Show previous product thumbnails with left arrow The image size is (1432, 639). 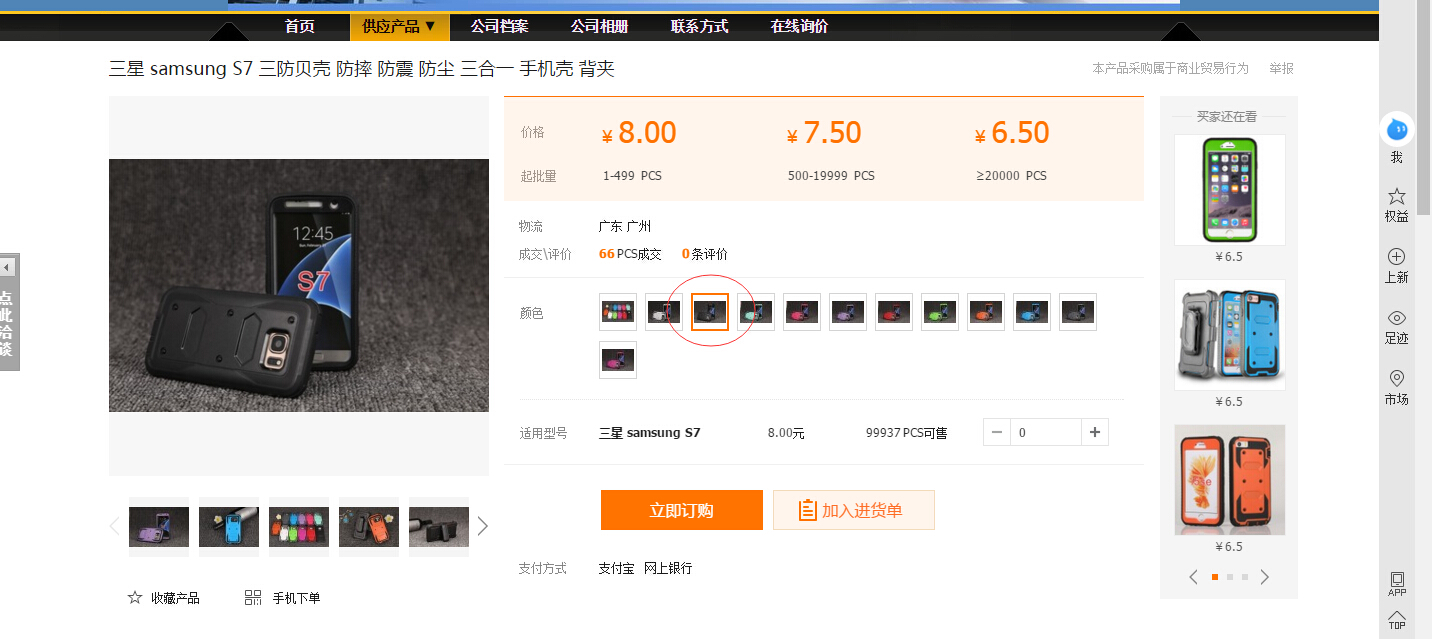pos(114,526)
